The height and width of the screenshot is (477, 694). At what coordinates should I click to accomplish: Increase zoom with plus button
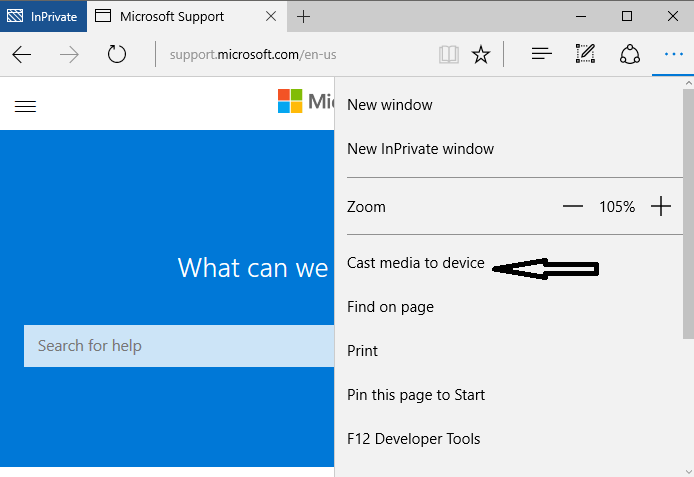661,207
